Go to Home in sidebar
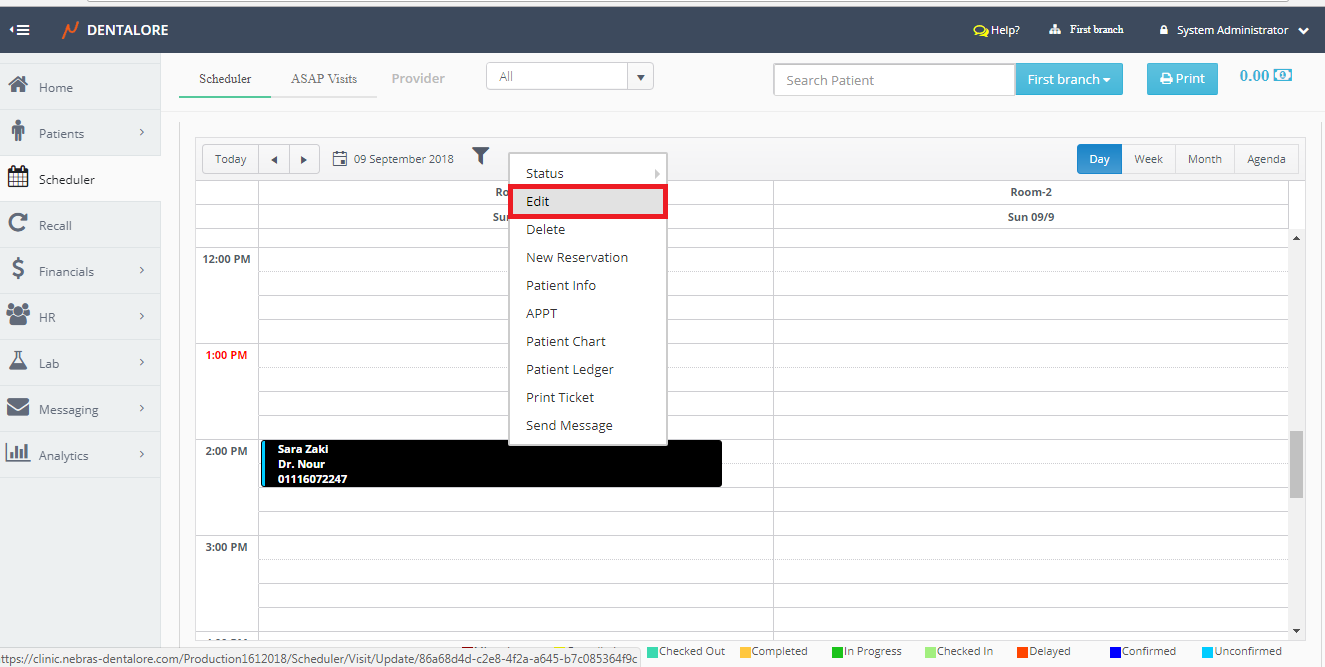Viewport: 1325px width, 667px height. [55, 87]
